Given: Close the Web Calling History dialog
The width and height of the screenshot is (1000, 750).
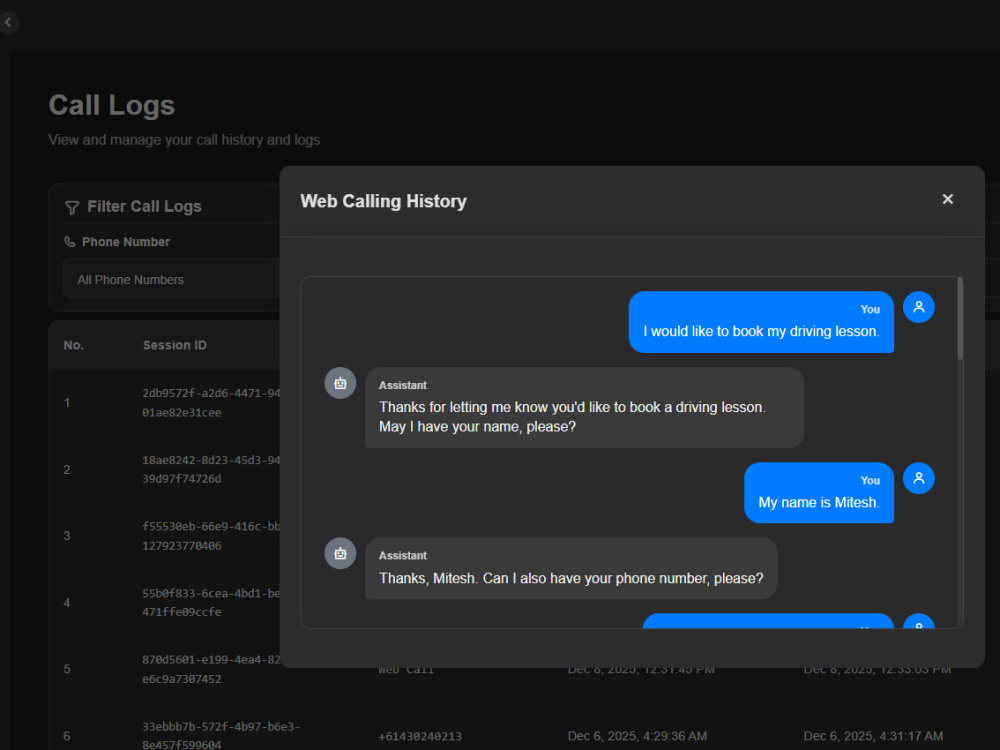Looking at the screenshot, I should pyautogui.click(x=947, y=200).
